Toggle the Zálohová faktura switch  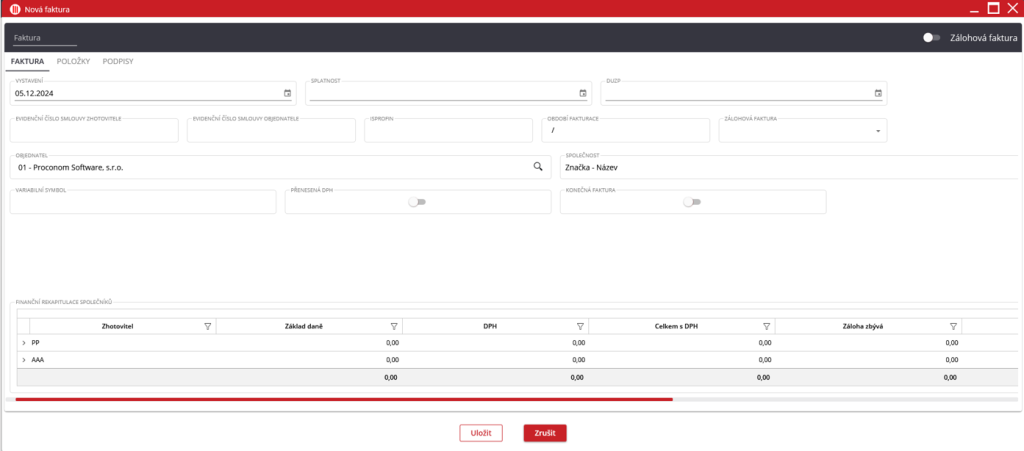tap(931, 37)
